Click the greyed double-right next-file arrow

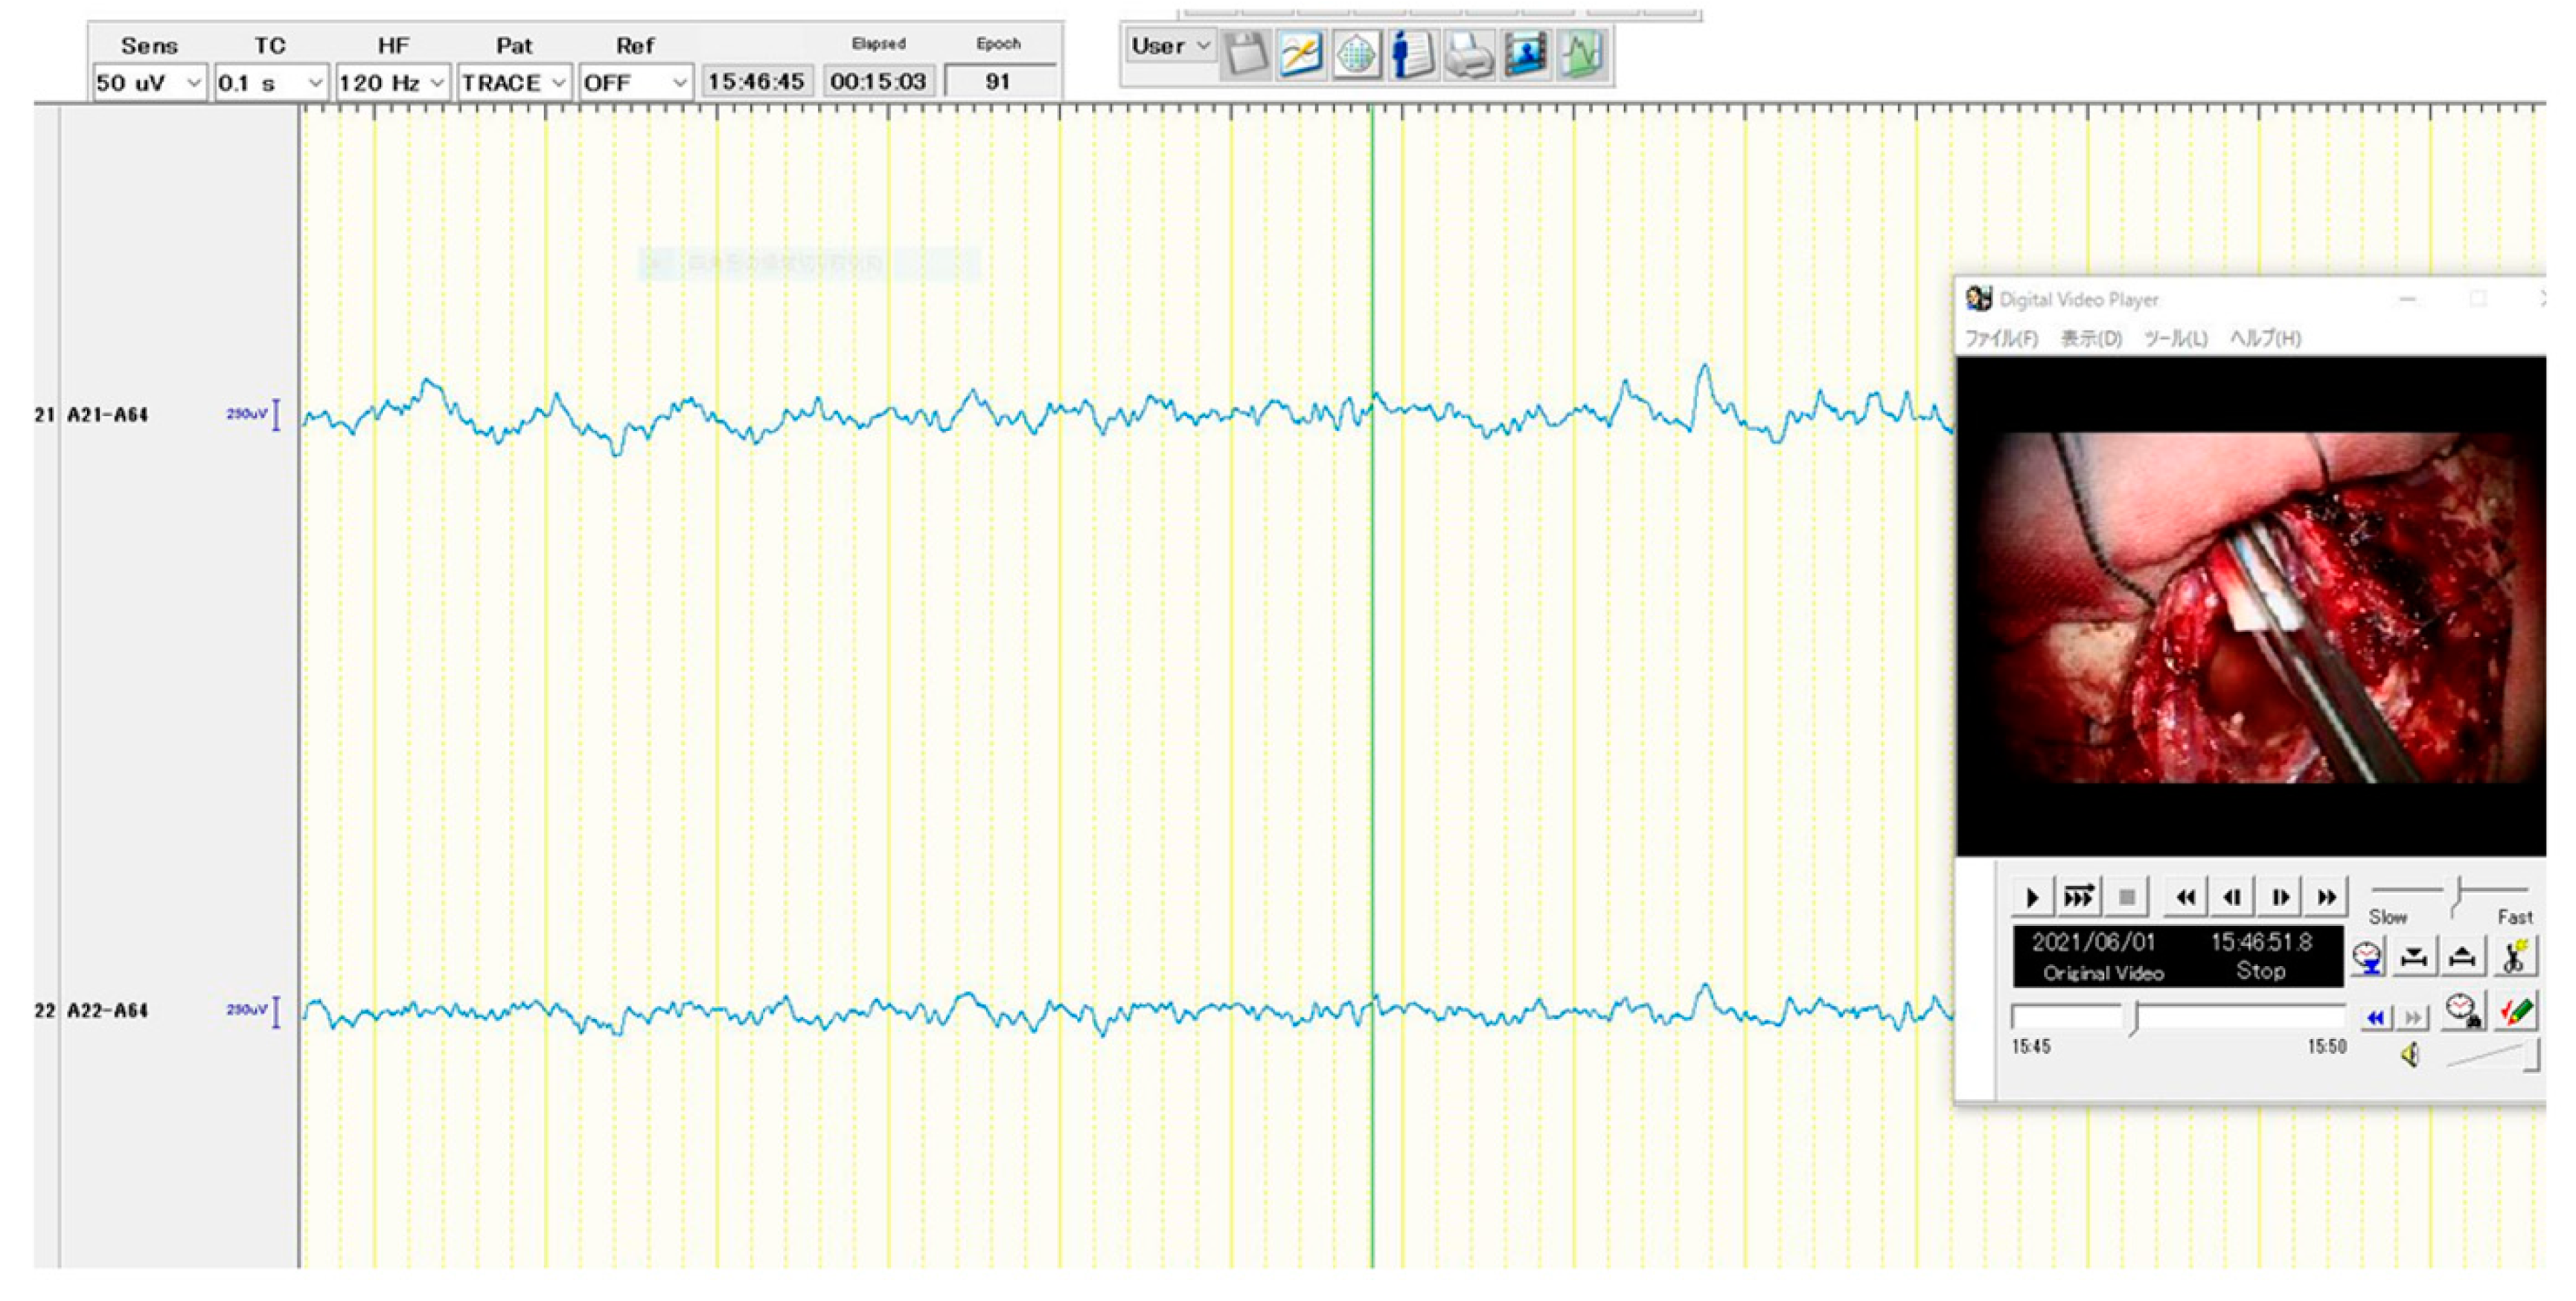point(2413,1018)
